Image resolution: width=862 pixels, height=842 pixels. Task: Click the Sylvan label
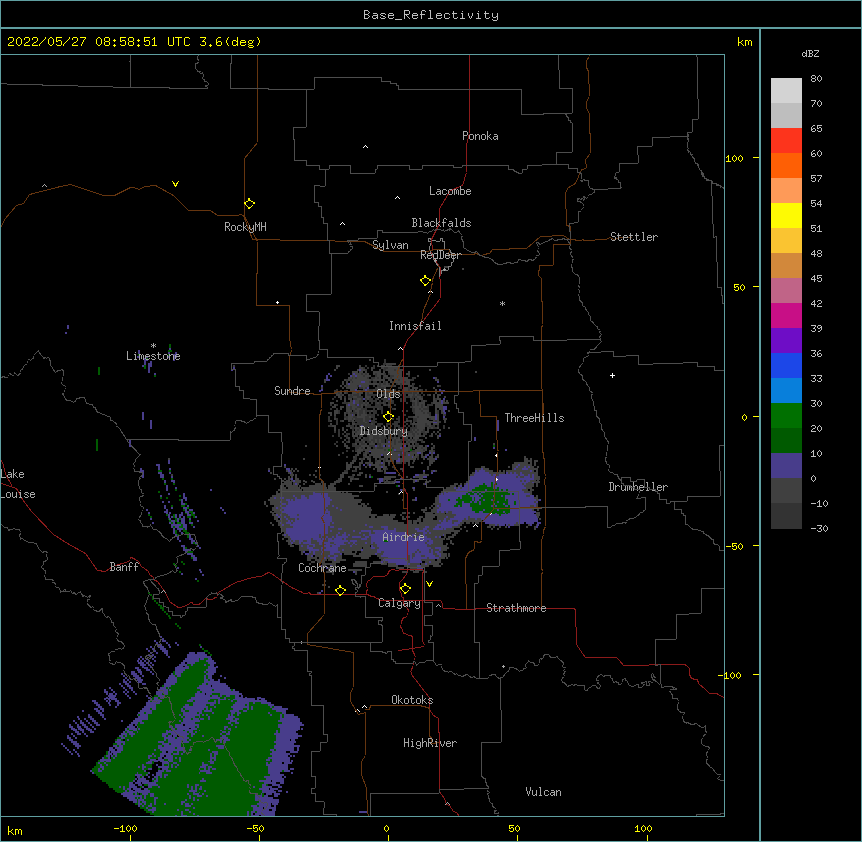[x=390, y=245]
